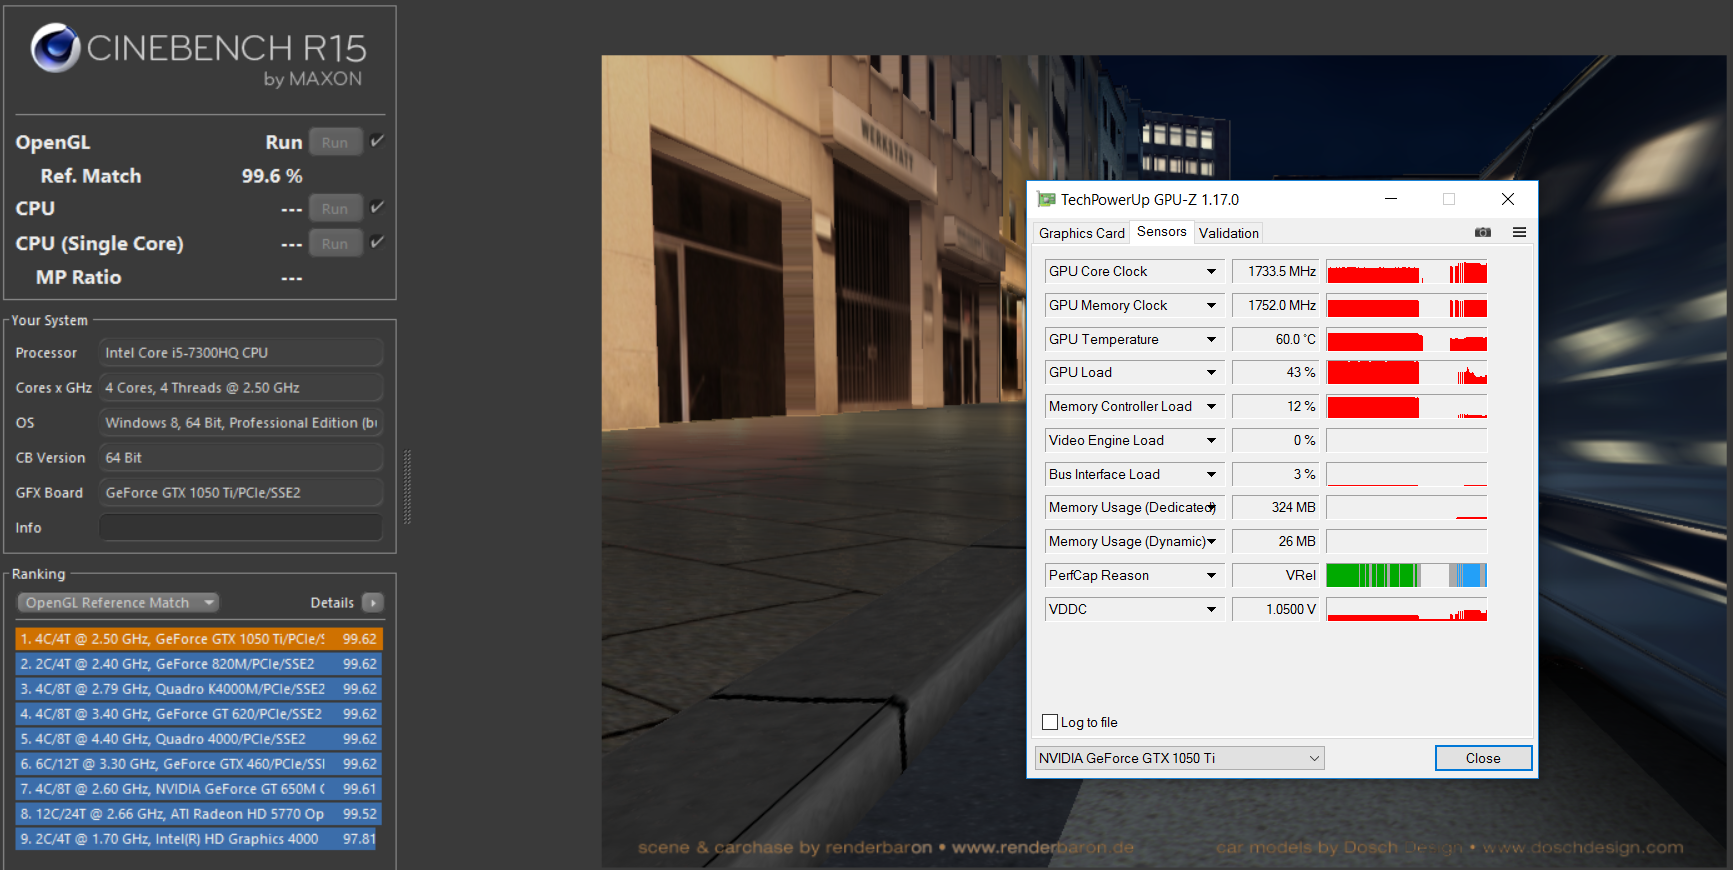Open Bus Interface Load dropdown
This screenshot has height=870, width=1733.
click(1211, 475)
